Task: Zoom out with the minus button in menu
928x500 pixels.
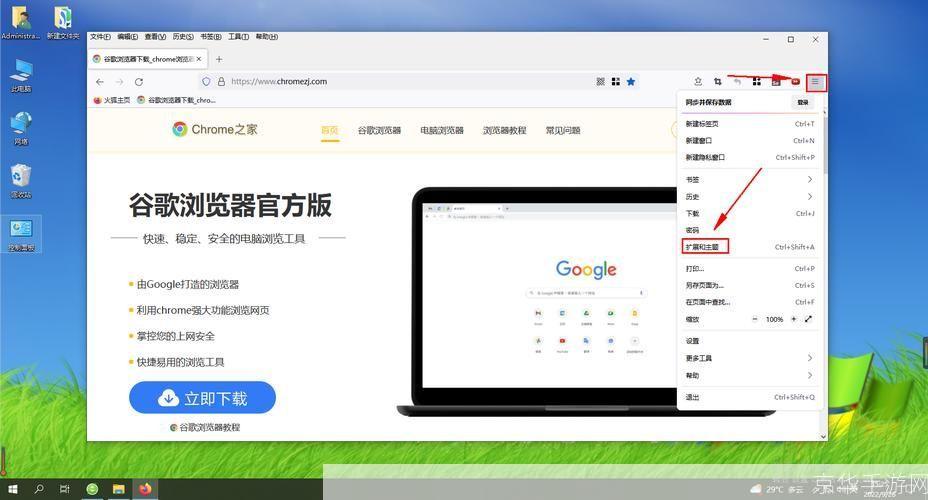Action: click(x=755, y=319)
